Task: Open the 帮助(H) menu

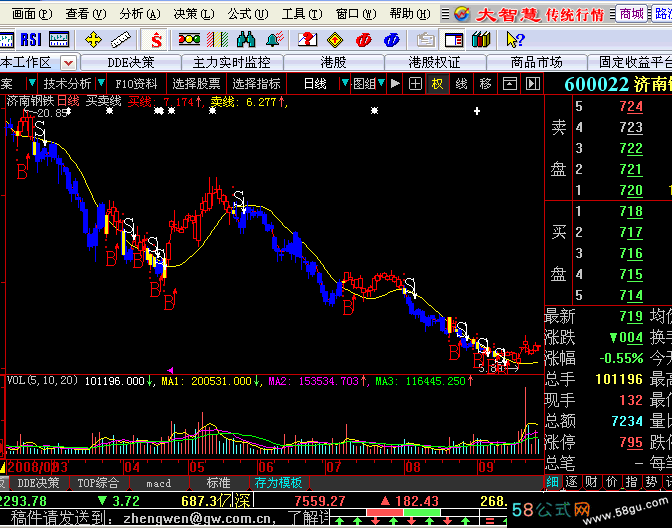Action: coord(410,14)
